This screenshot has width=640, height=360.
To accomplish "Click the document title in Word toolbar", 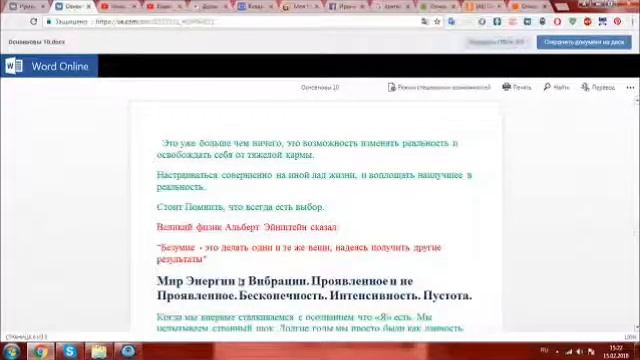I will click(320, 87).
